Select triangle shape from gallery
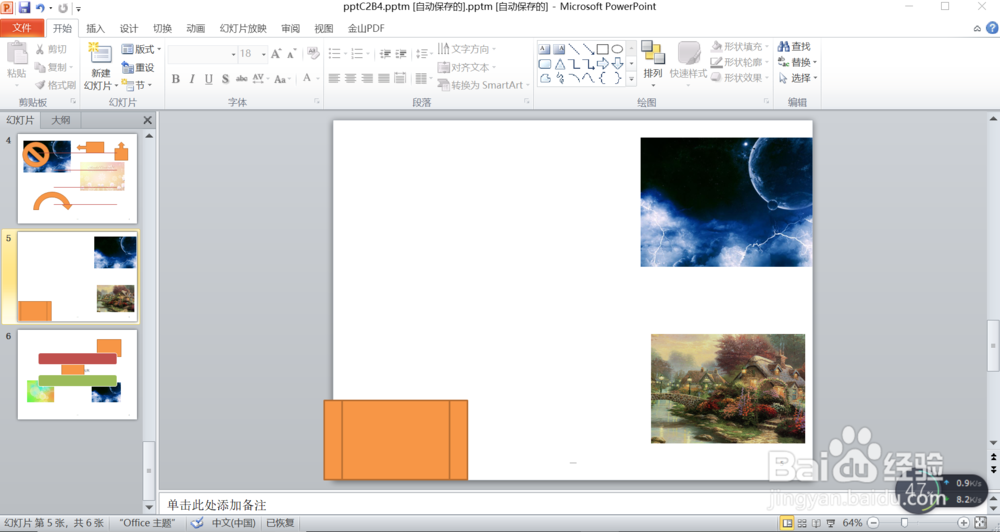Image resolution: width=1000 pixels, height=532 pixels. pyautogui.click(x=559, y=64)
